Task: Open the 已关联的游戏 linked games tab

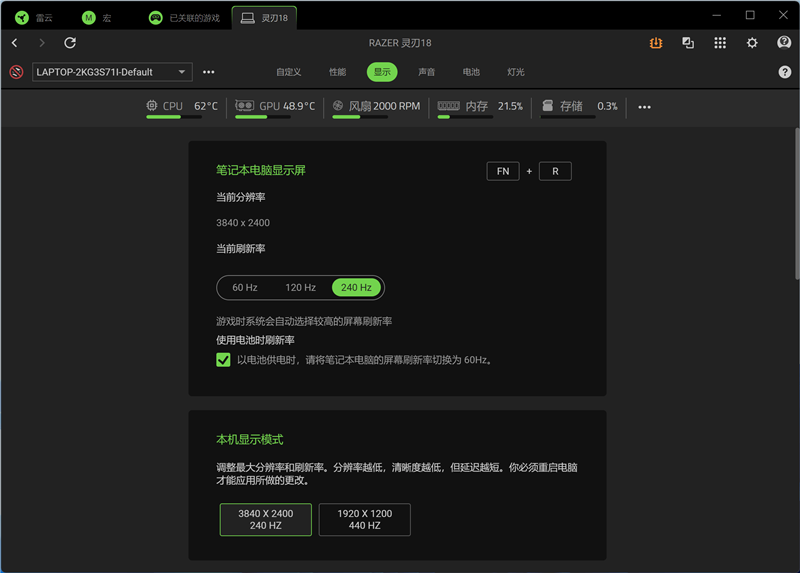Action: coord(184,18)
